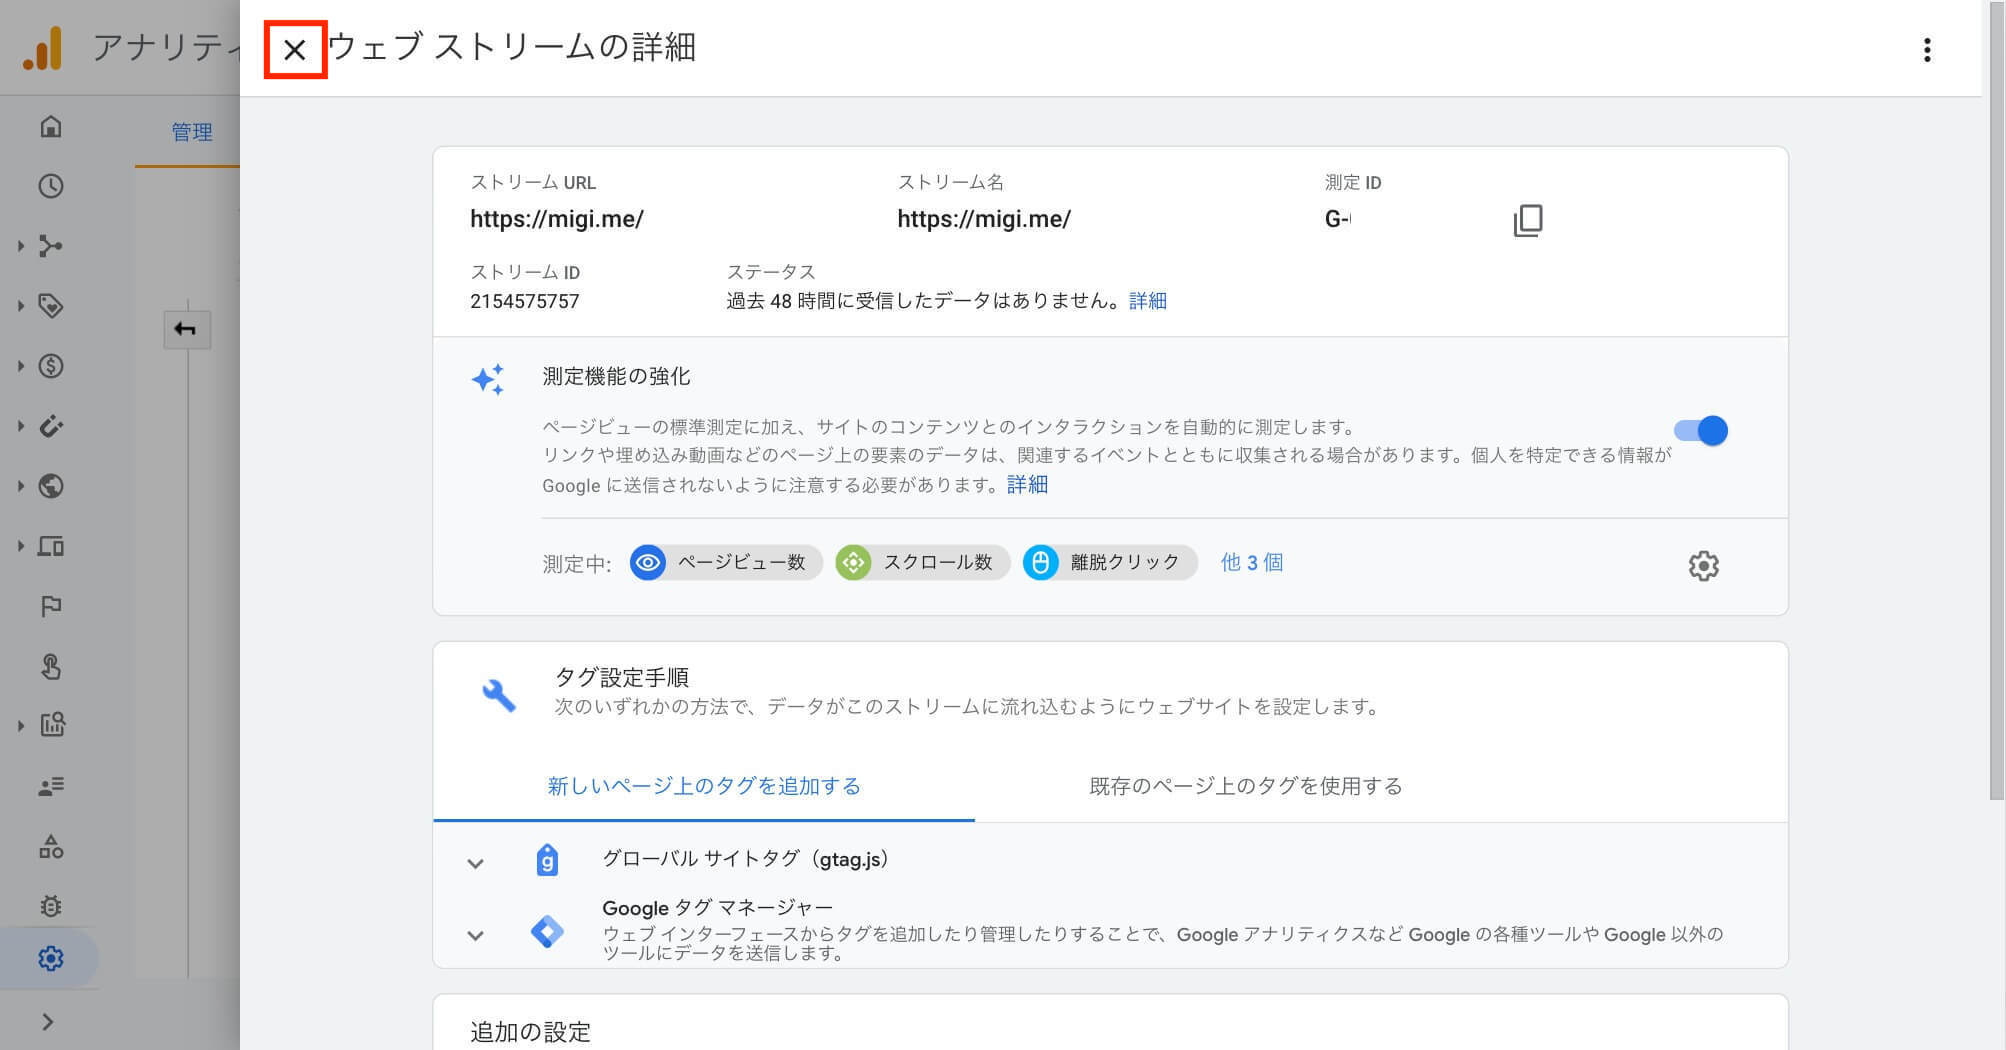Open the devices tech icon in sidebar

coord(50,546)
